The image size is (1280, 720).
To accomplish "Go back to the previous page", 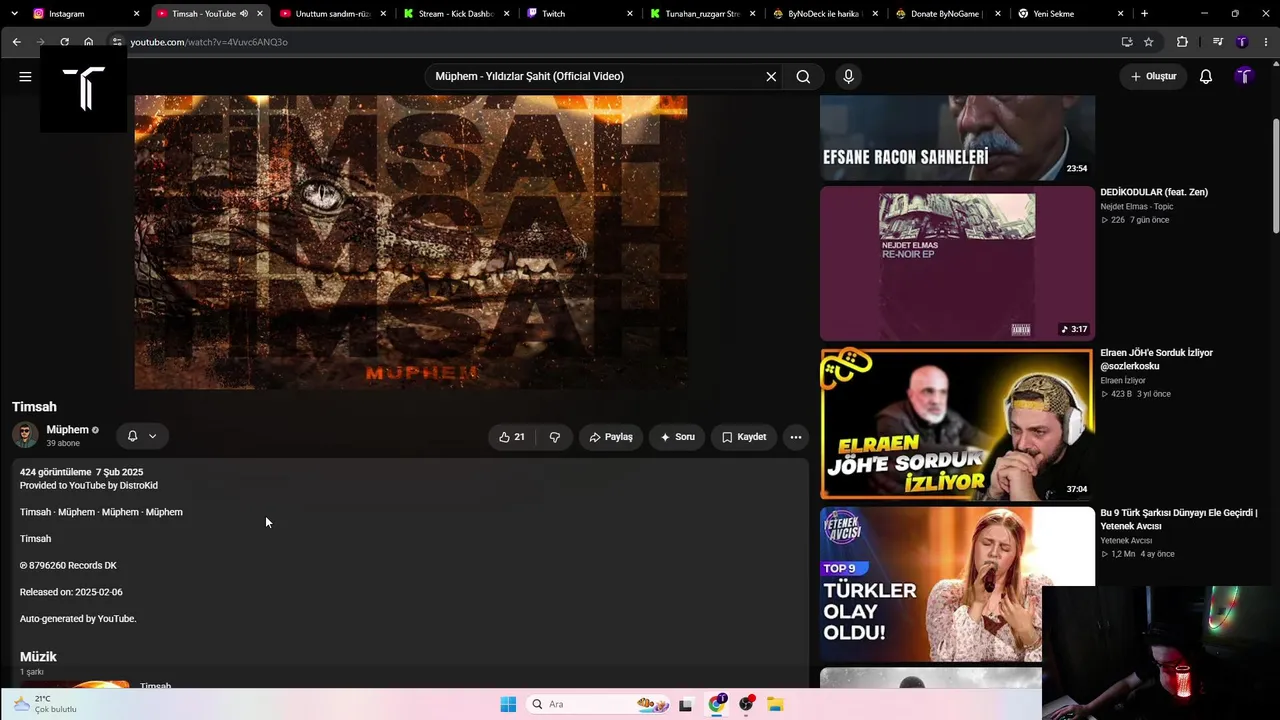I will tap(17, 42).
